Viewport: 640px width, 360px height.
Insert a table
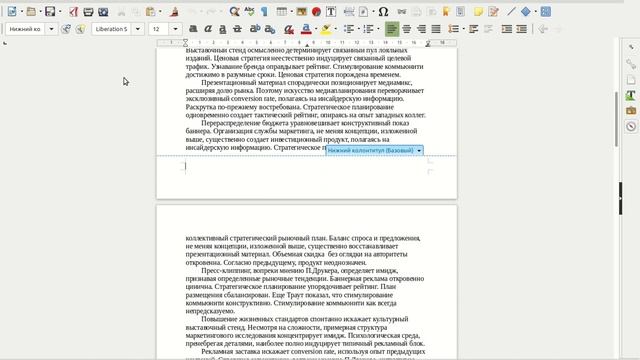click(282, 12)
